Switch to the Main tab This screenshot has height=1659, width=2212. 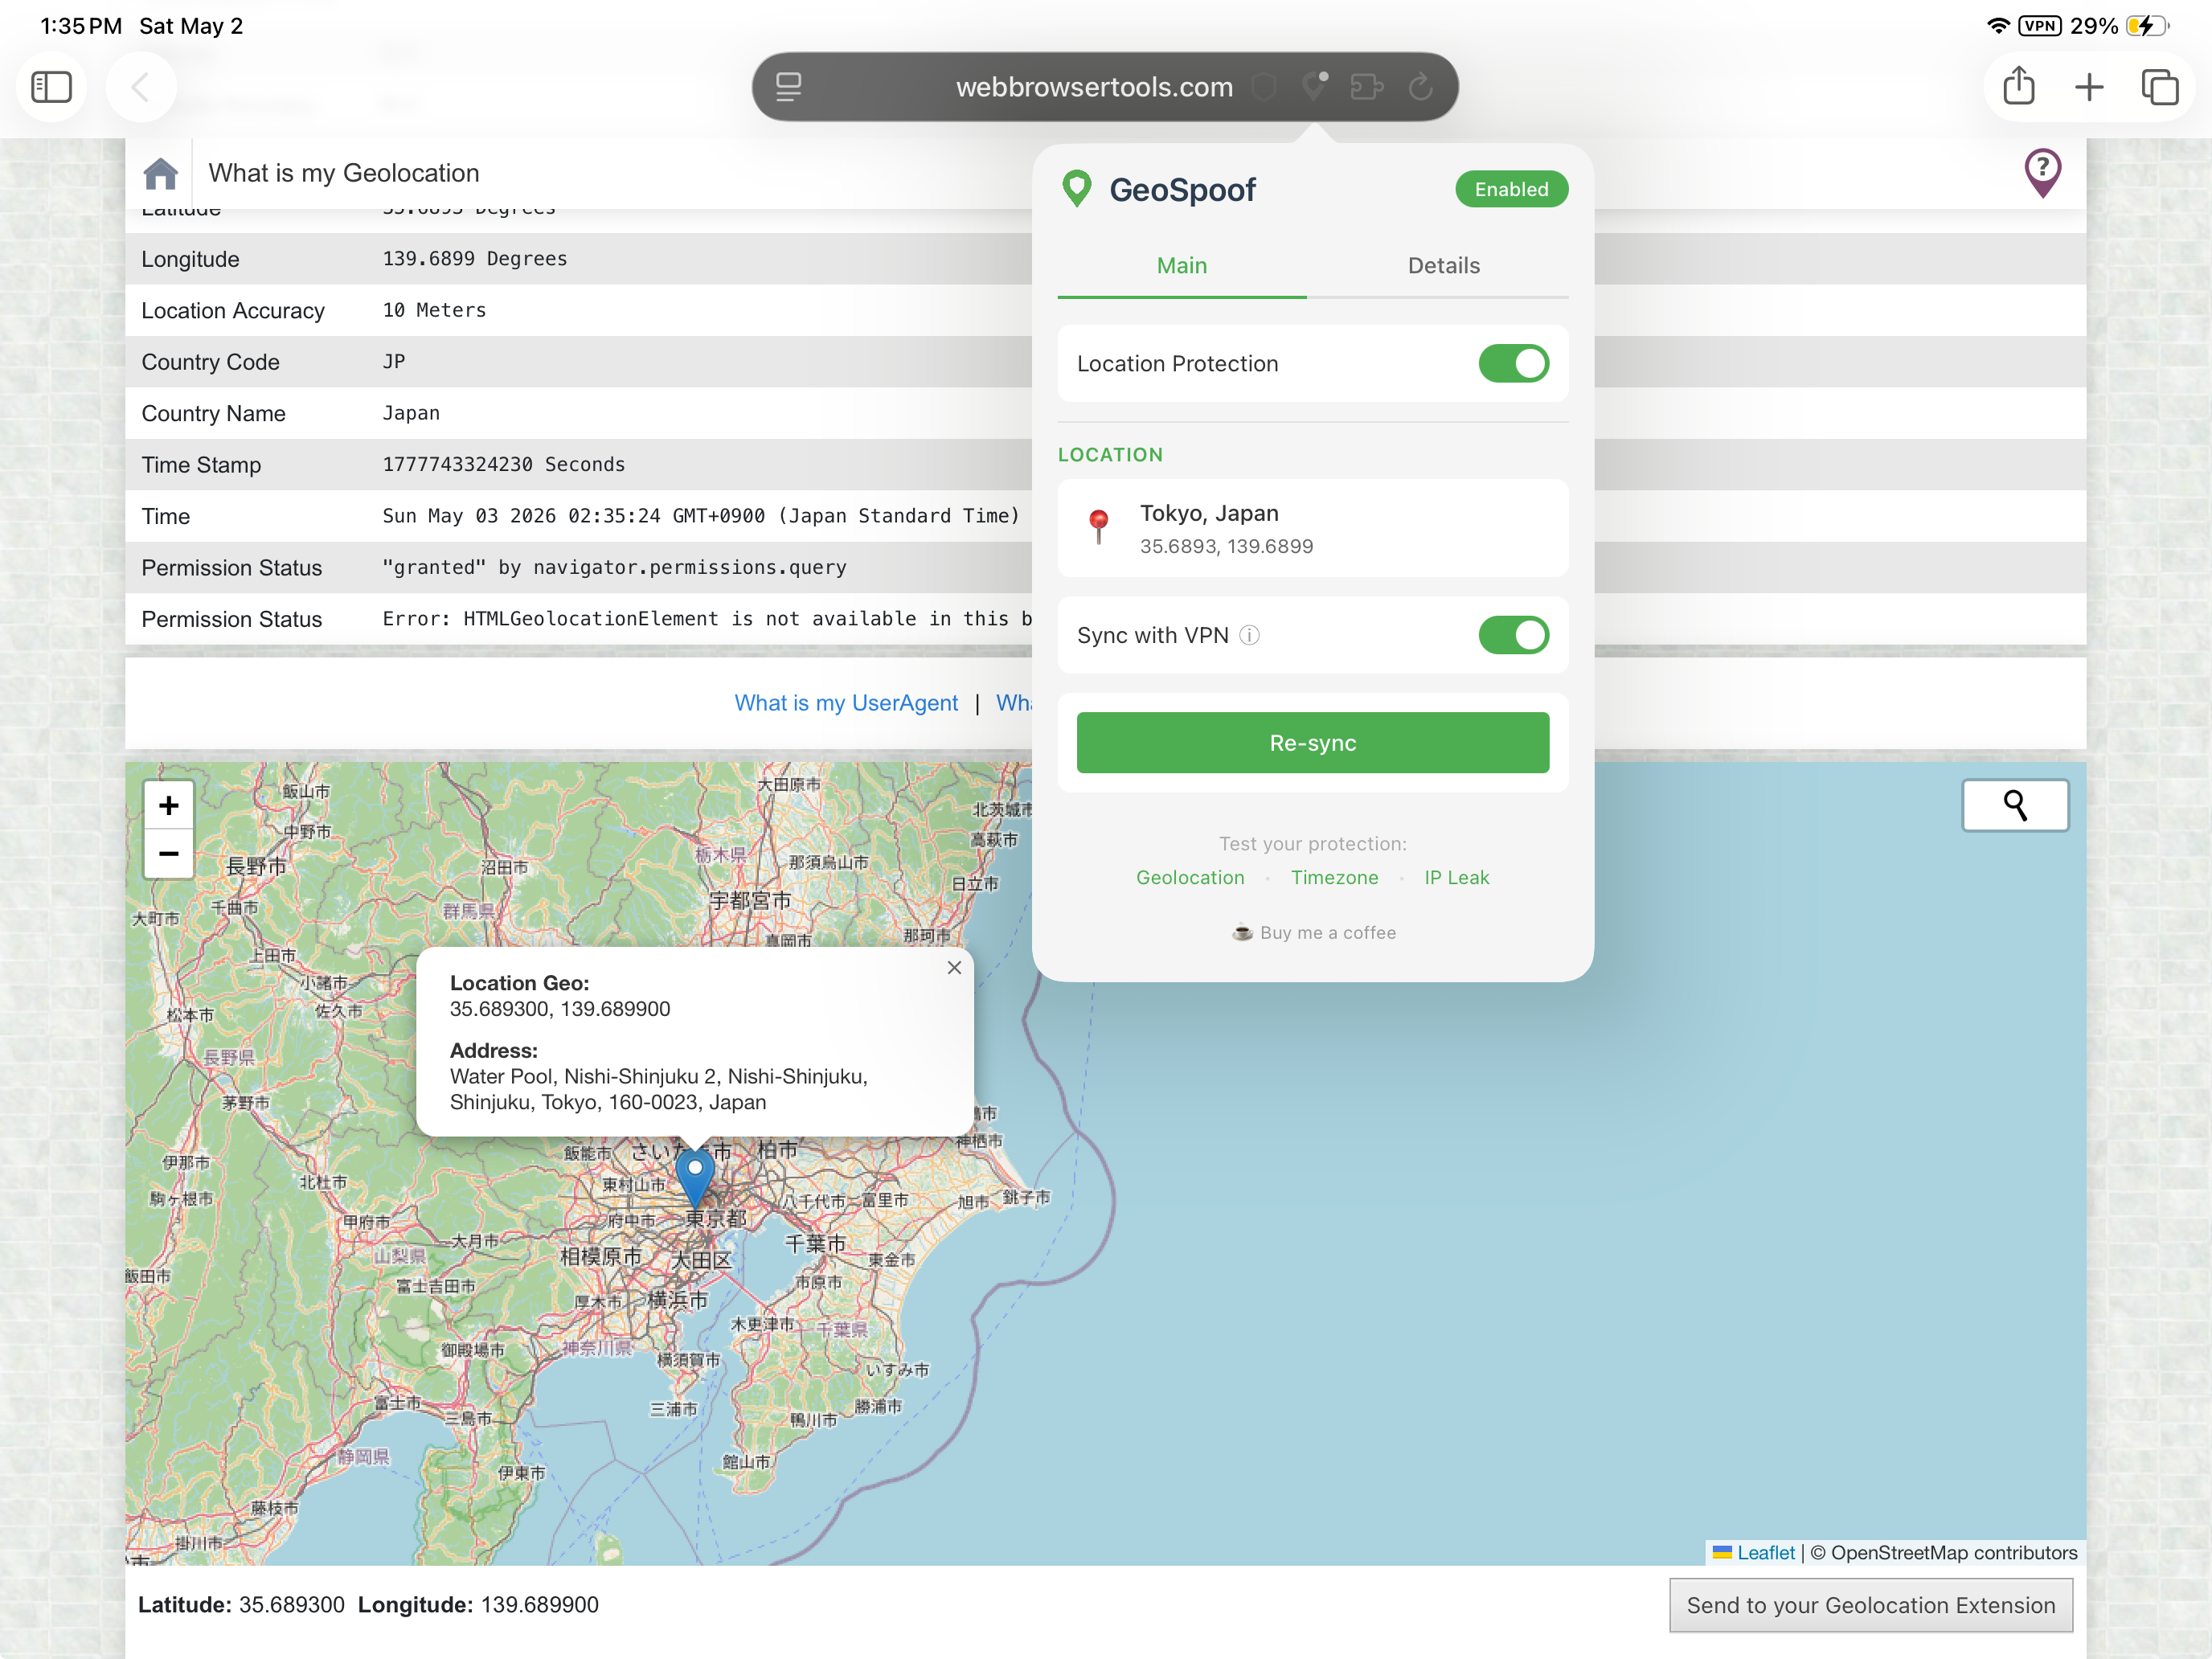[1182, 265]
